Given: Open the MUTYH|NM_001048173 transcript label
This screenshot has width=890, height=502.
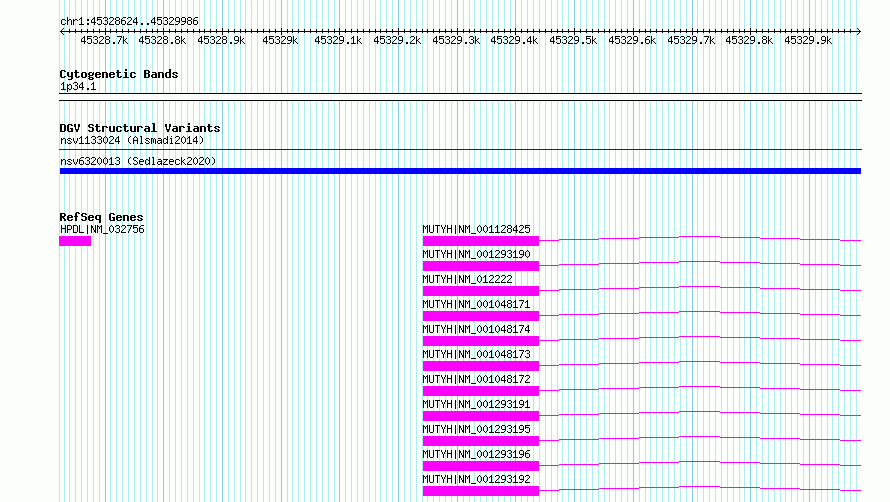Looking at the screenshot, I should 476,354.
